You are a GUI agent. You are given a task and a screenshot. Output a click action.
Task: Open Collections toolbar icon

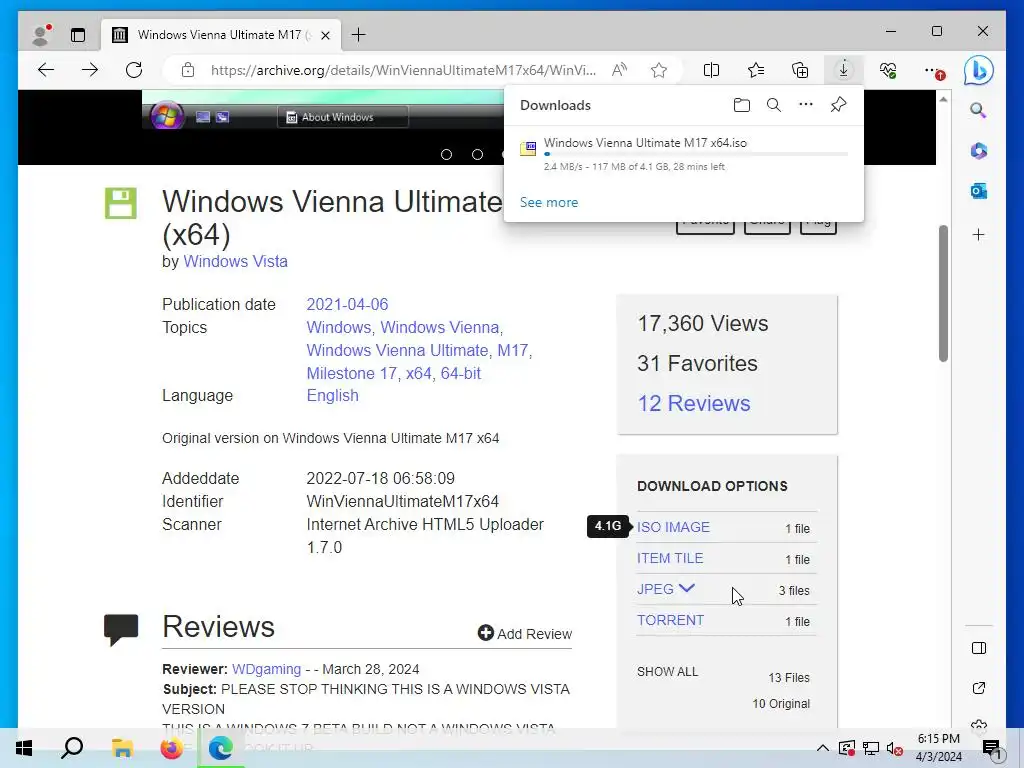coord(800,70)
